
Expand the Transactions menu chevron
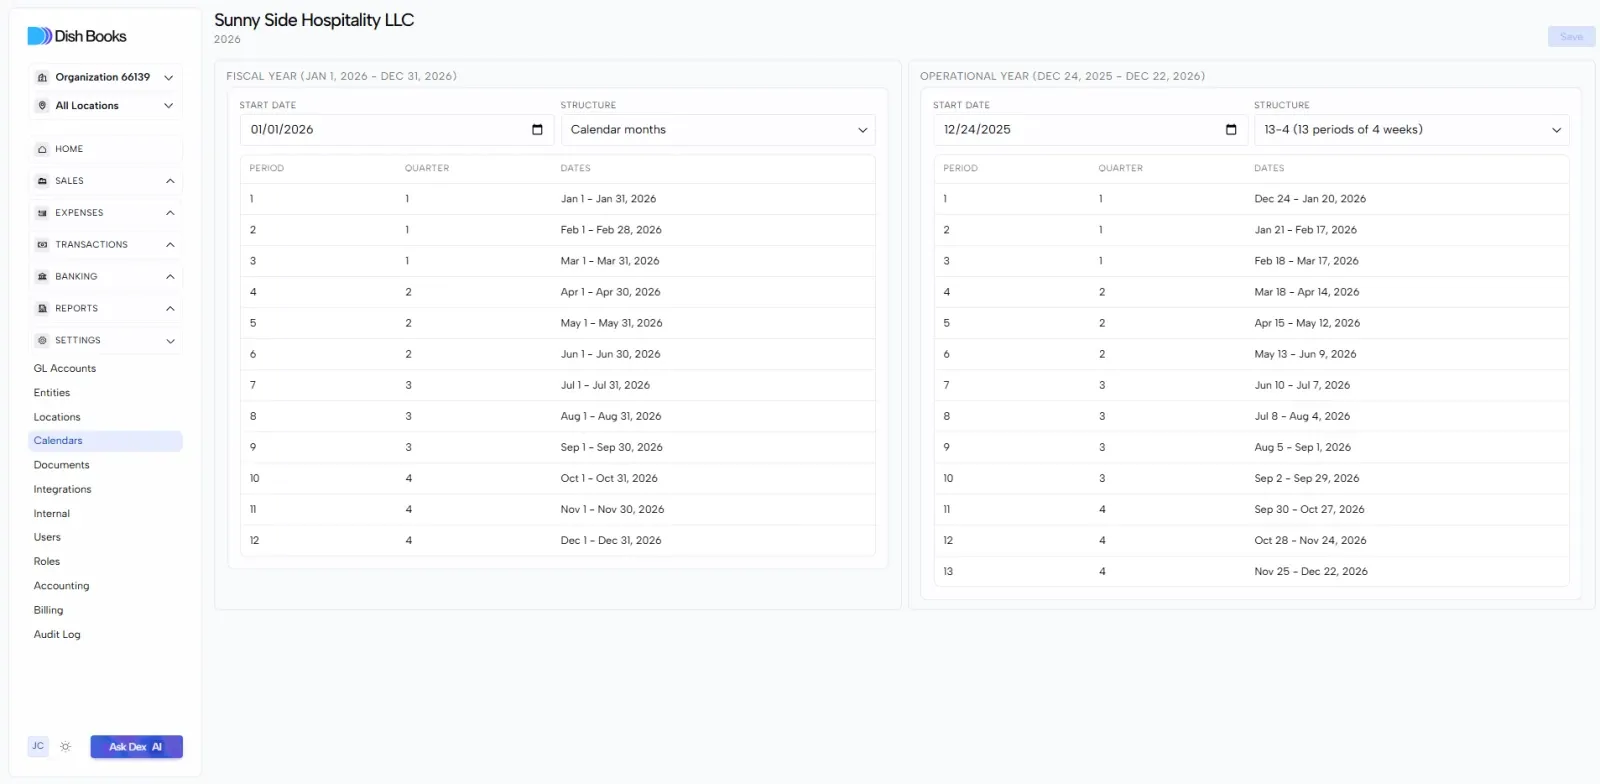point(170,245)
